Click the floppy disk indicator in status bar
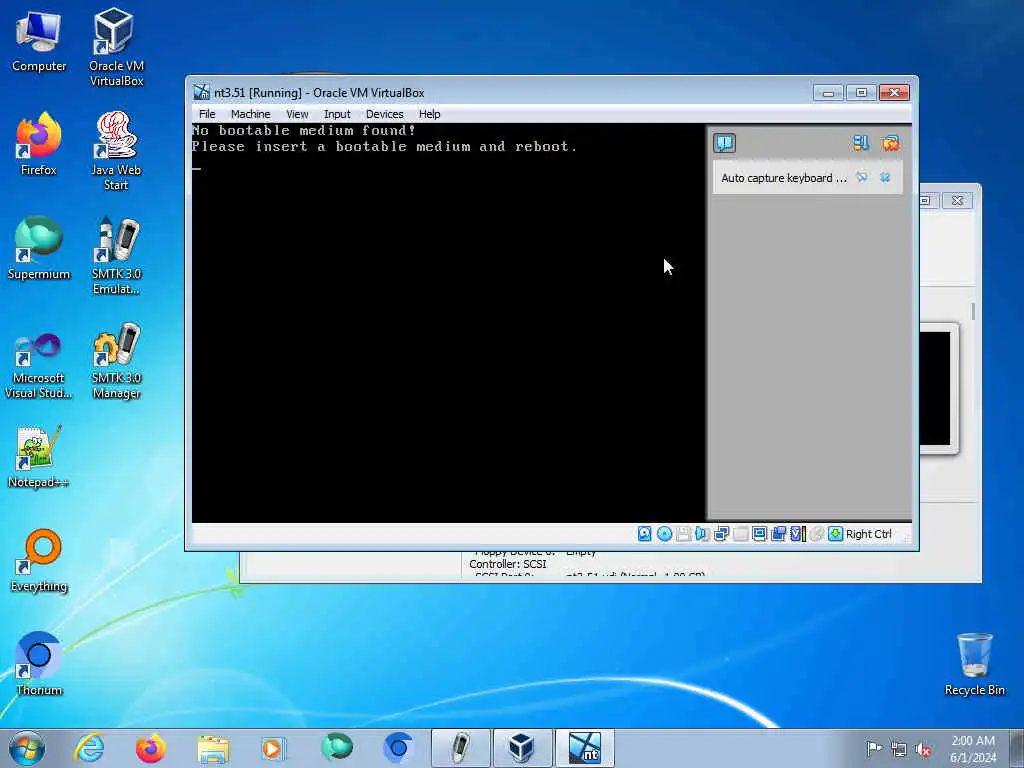1024x768 pixels. click(x=683, y=534)
